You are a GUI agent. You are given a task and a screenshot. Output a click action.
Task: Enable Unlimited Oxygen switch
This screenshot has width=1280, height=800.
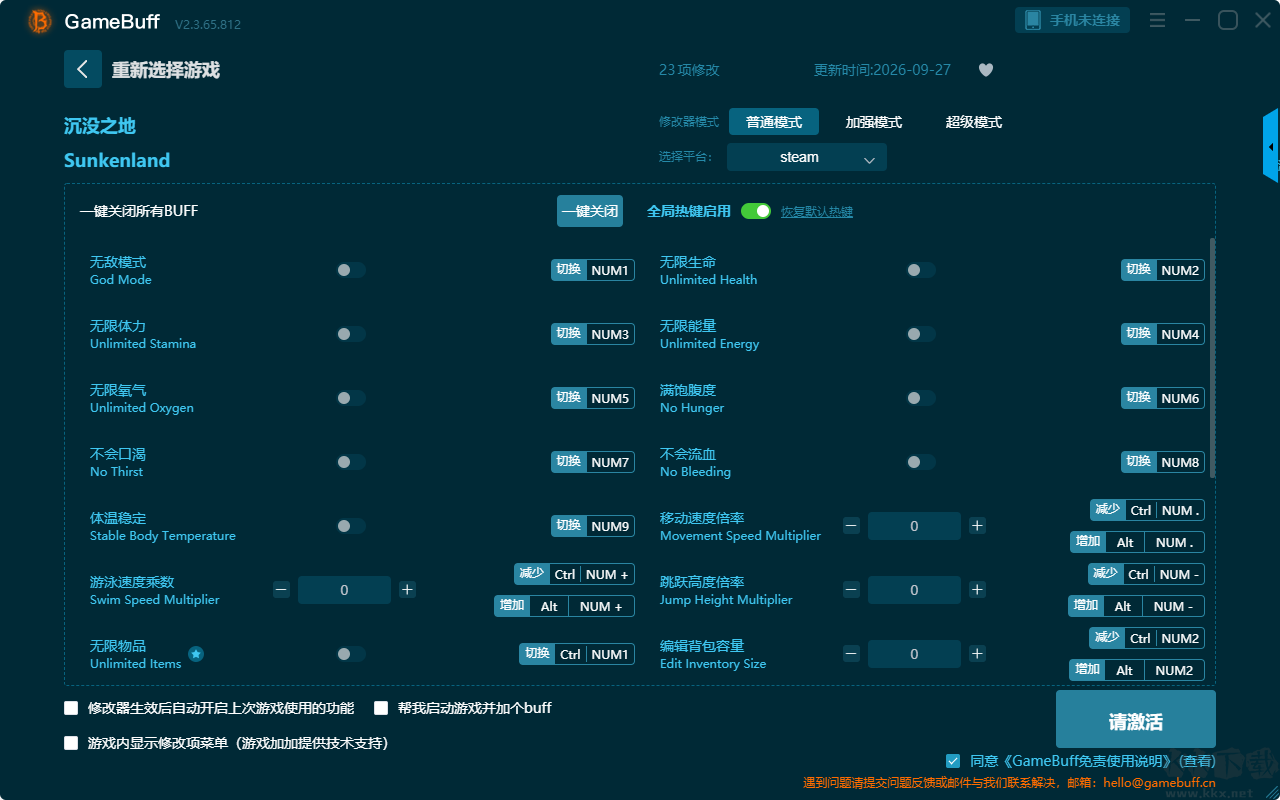pyautogui.click(x=351, y=398)
